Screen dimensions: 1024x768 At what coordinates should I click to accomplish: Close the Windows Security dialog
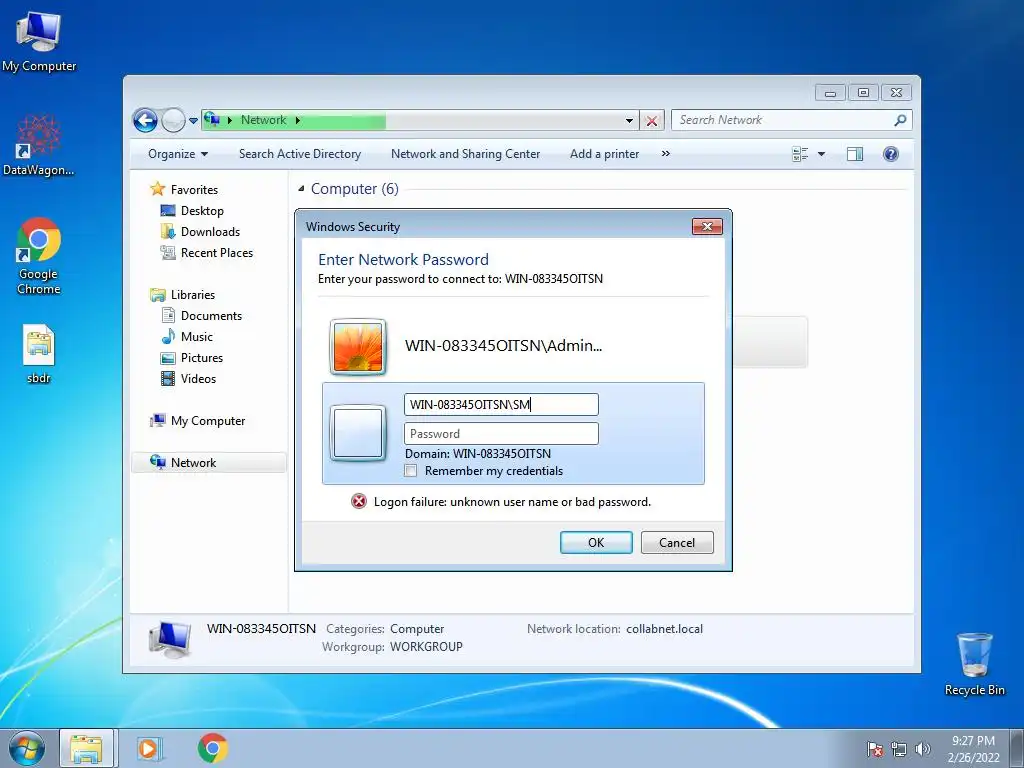pyautogui.click(x=707, y=227)
